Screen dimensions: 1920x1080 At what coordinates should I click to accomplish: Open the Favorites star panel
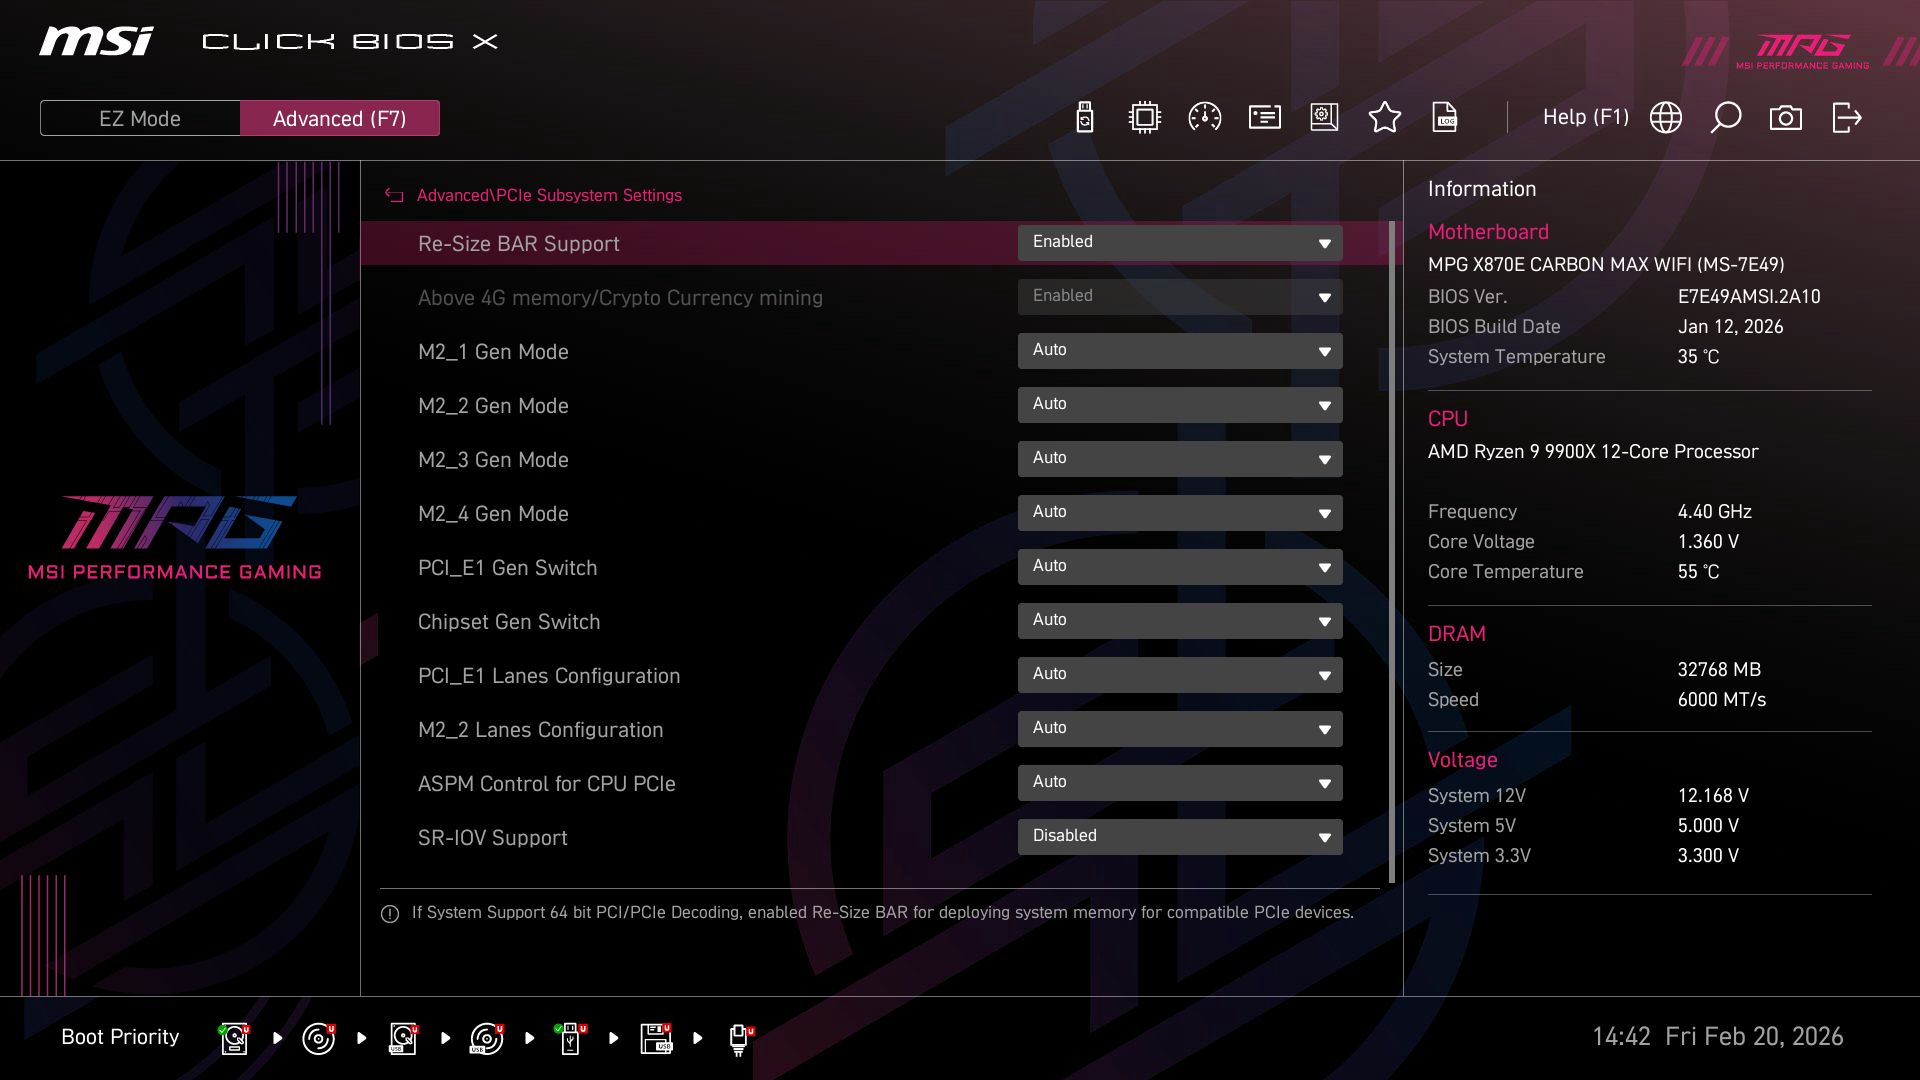tap(1385, 117)
